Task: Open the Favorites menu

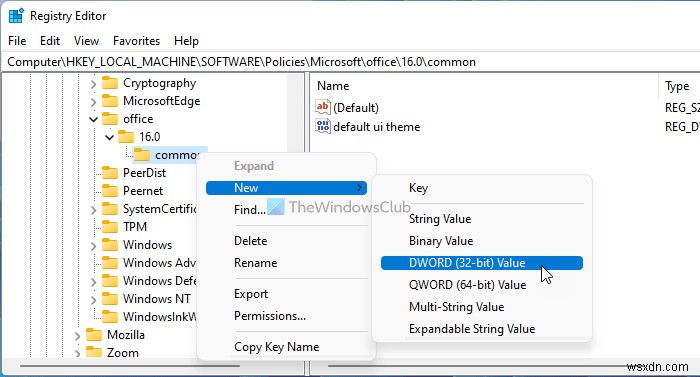Action: (x=136, y=41)
